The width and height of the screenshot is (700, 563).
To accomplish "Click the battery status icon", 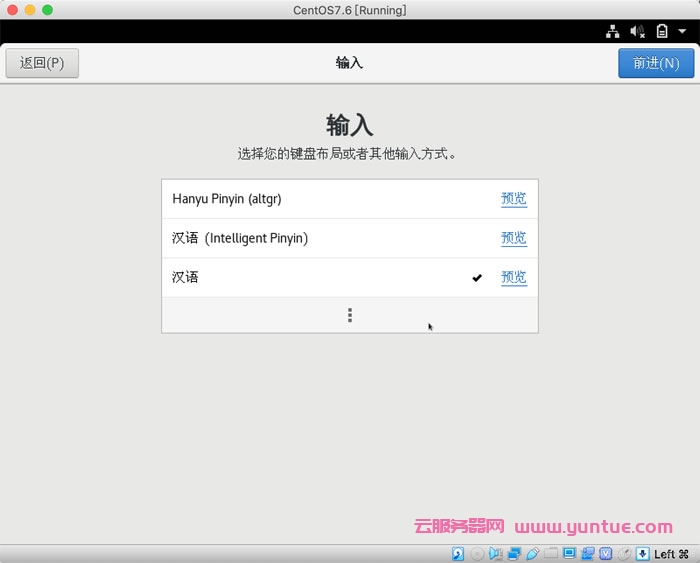I will point(661,32).
